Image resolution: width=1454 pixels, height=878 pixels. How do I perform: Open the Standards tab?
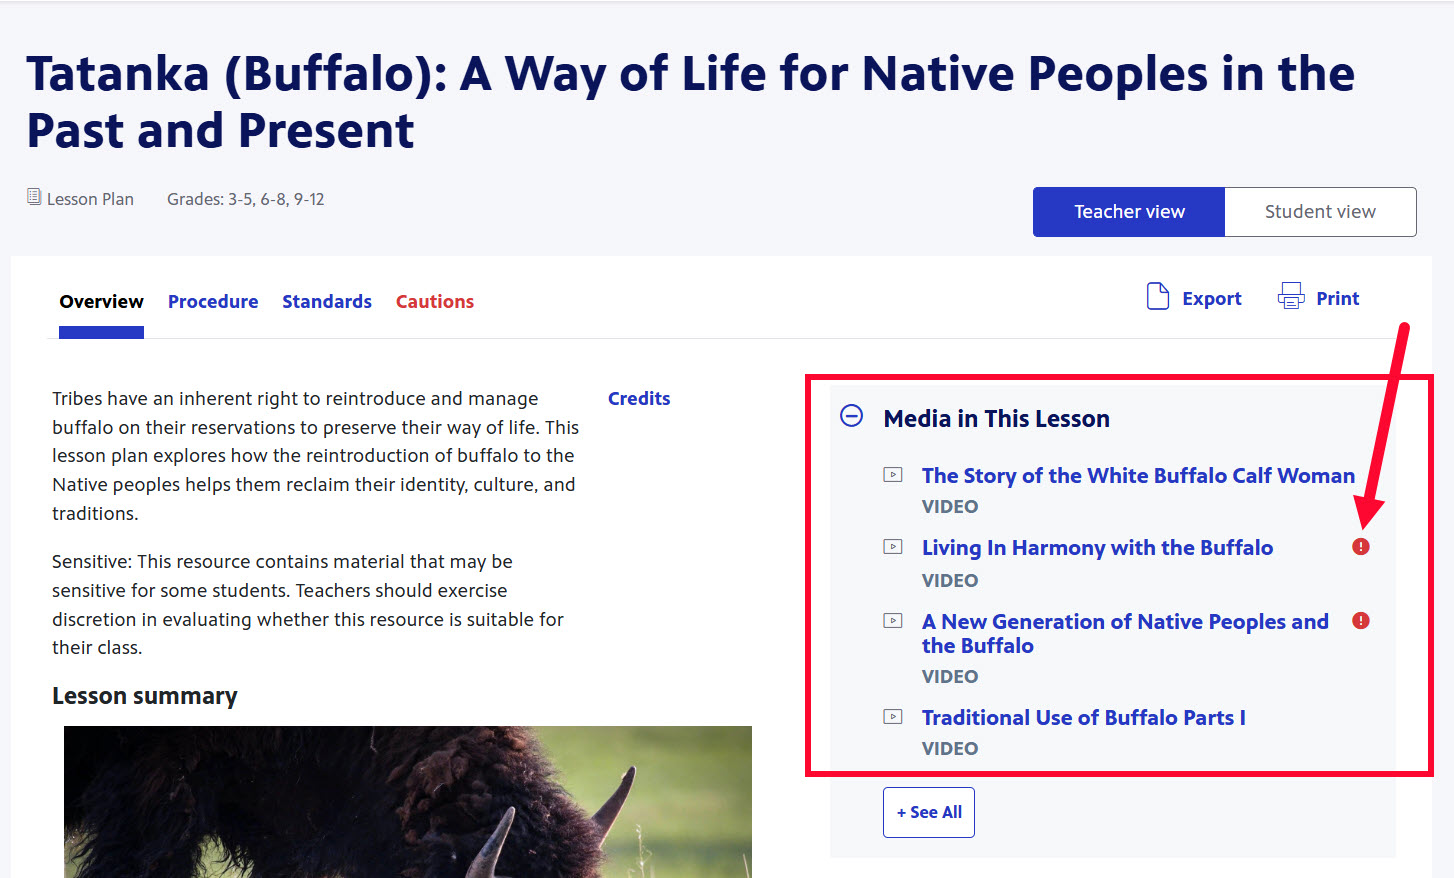coord(327,302)
